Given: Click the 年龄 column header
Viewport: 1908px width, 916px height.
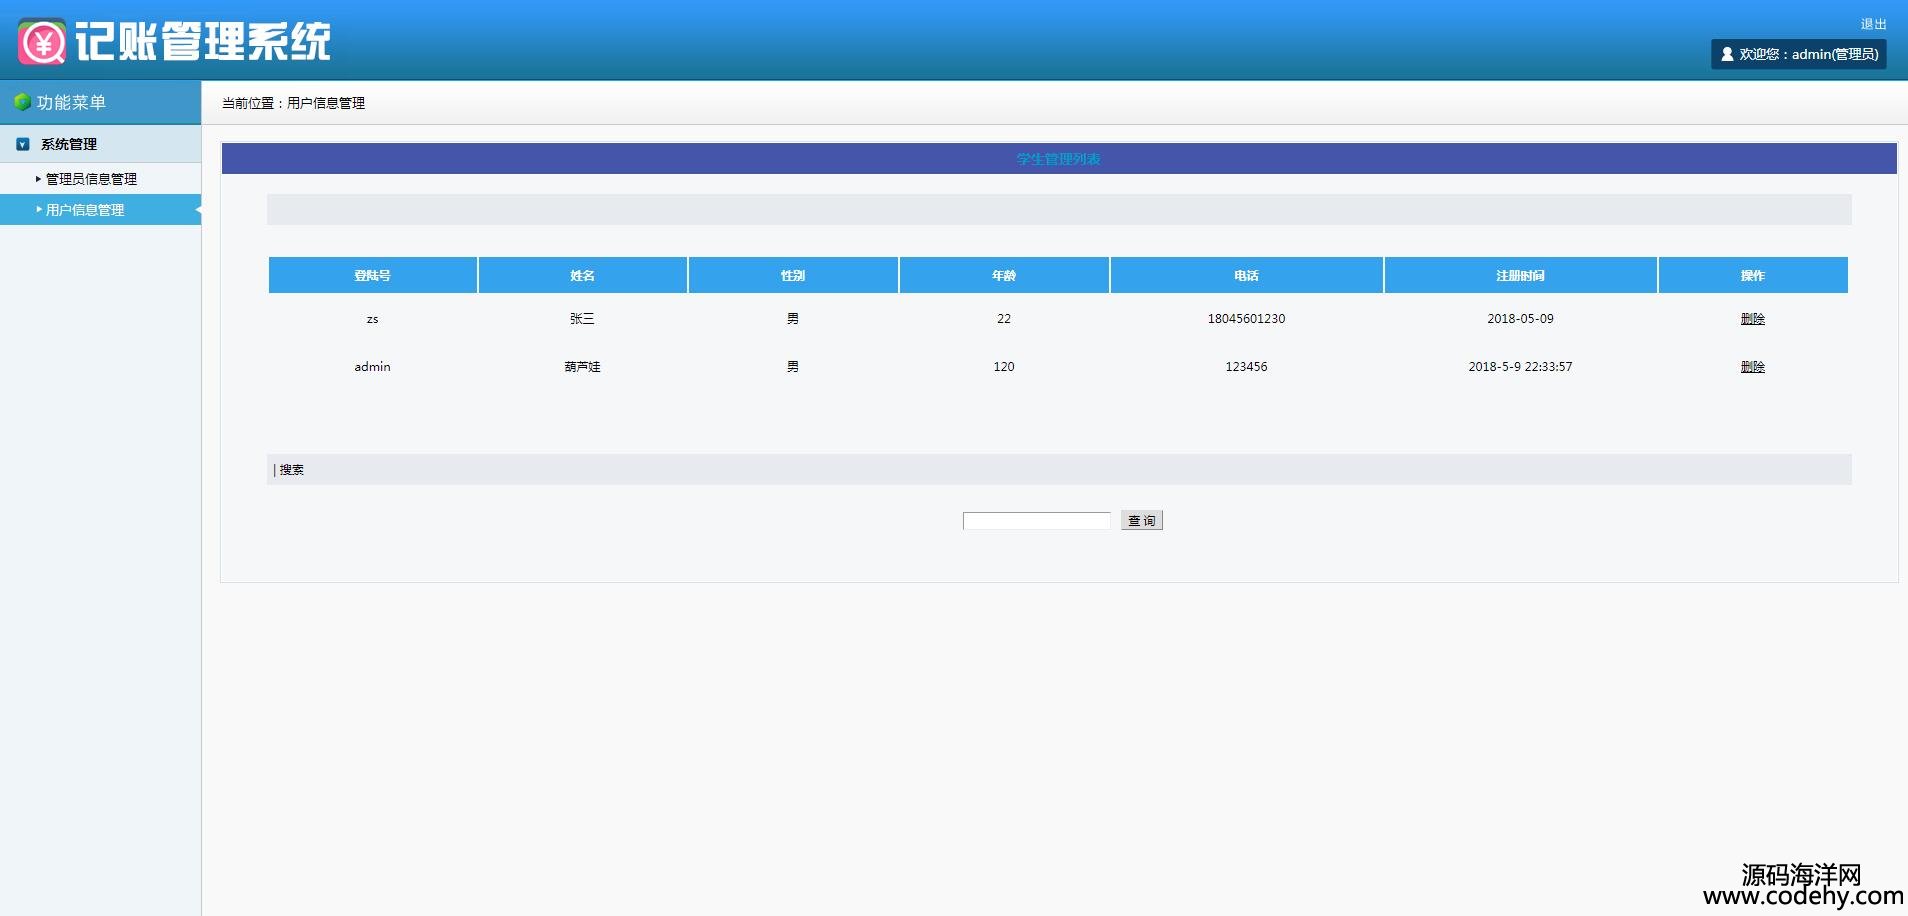Looking at the screenshot, I should 1004,275.
